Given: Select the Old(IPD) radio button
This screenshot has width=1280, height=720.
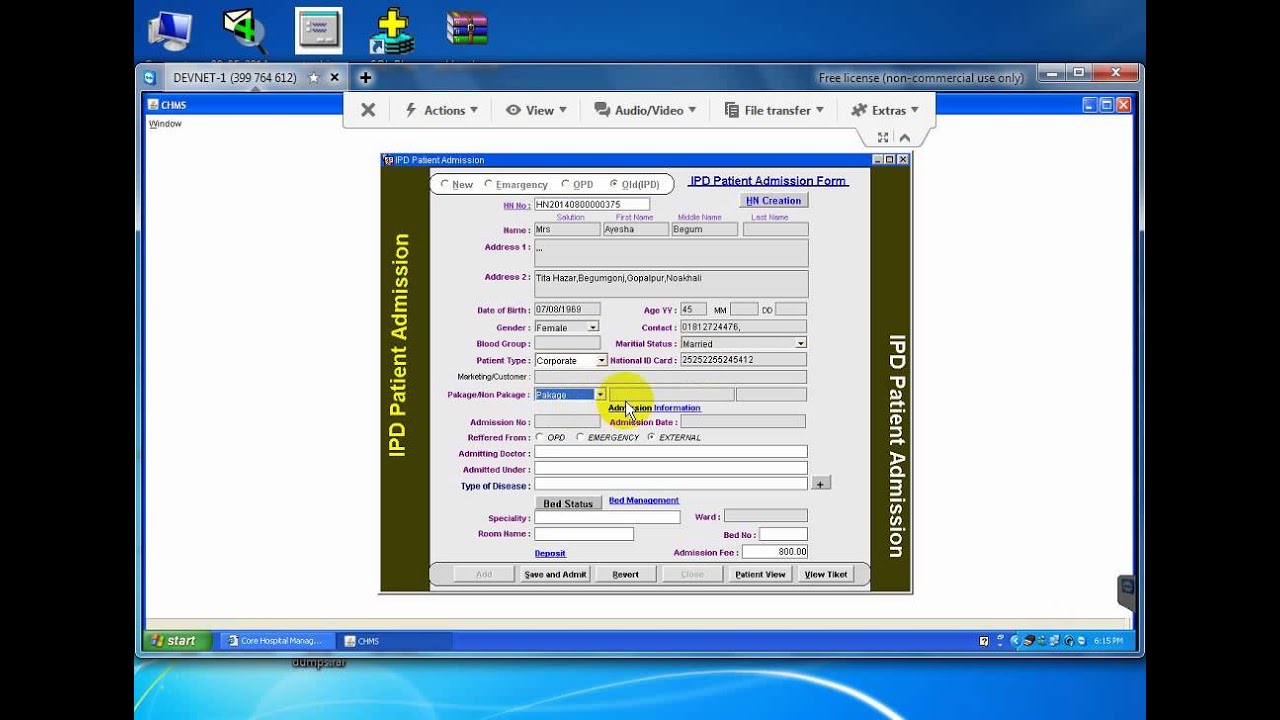Looking at the screenshot, I should tap(614, 184).
